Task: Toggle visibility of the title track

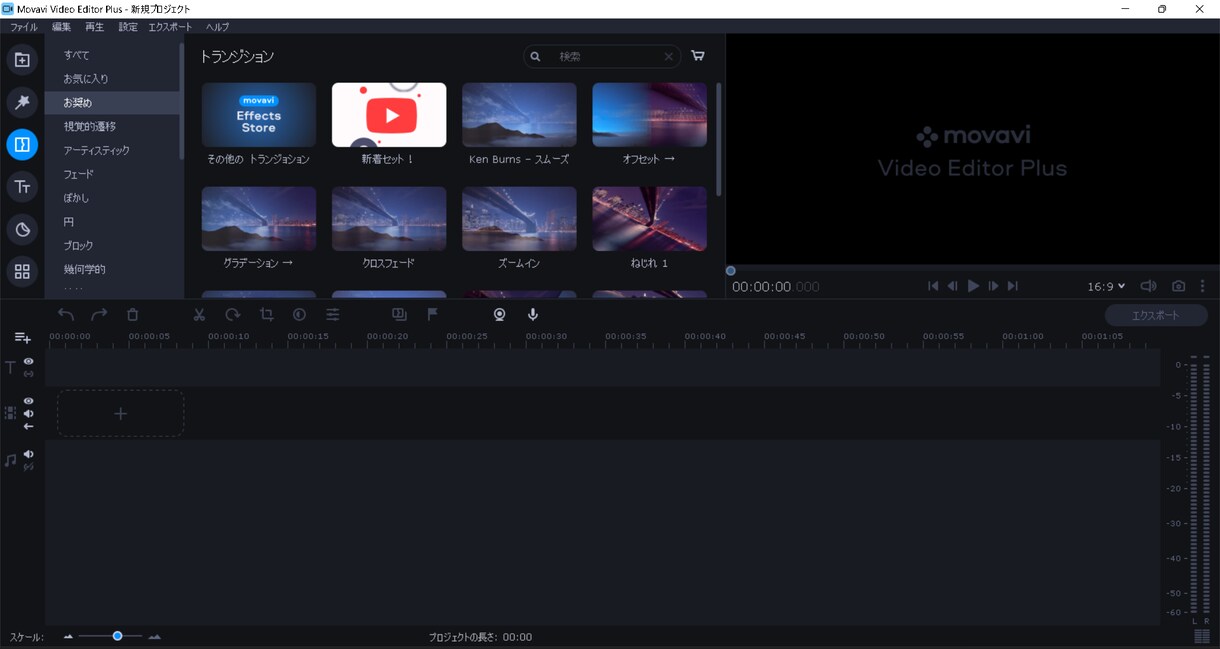Action: [29, 361]
